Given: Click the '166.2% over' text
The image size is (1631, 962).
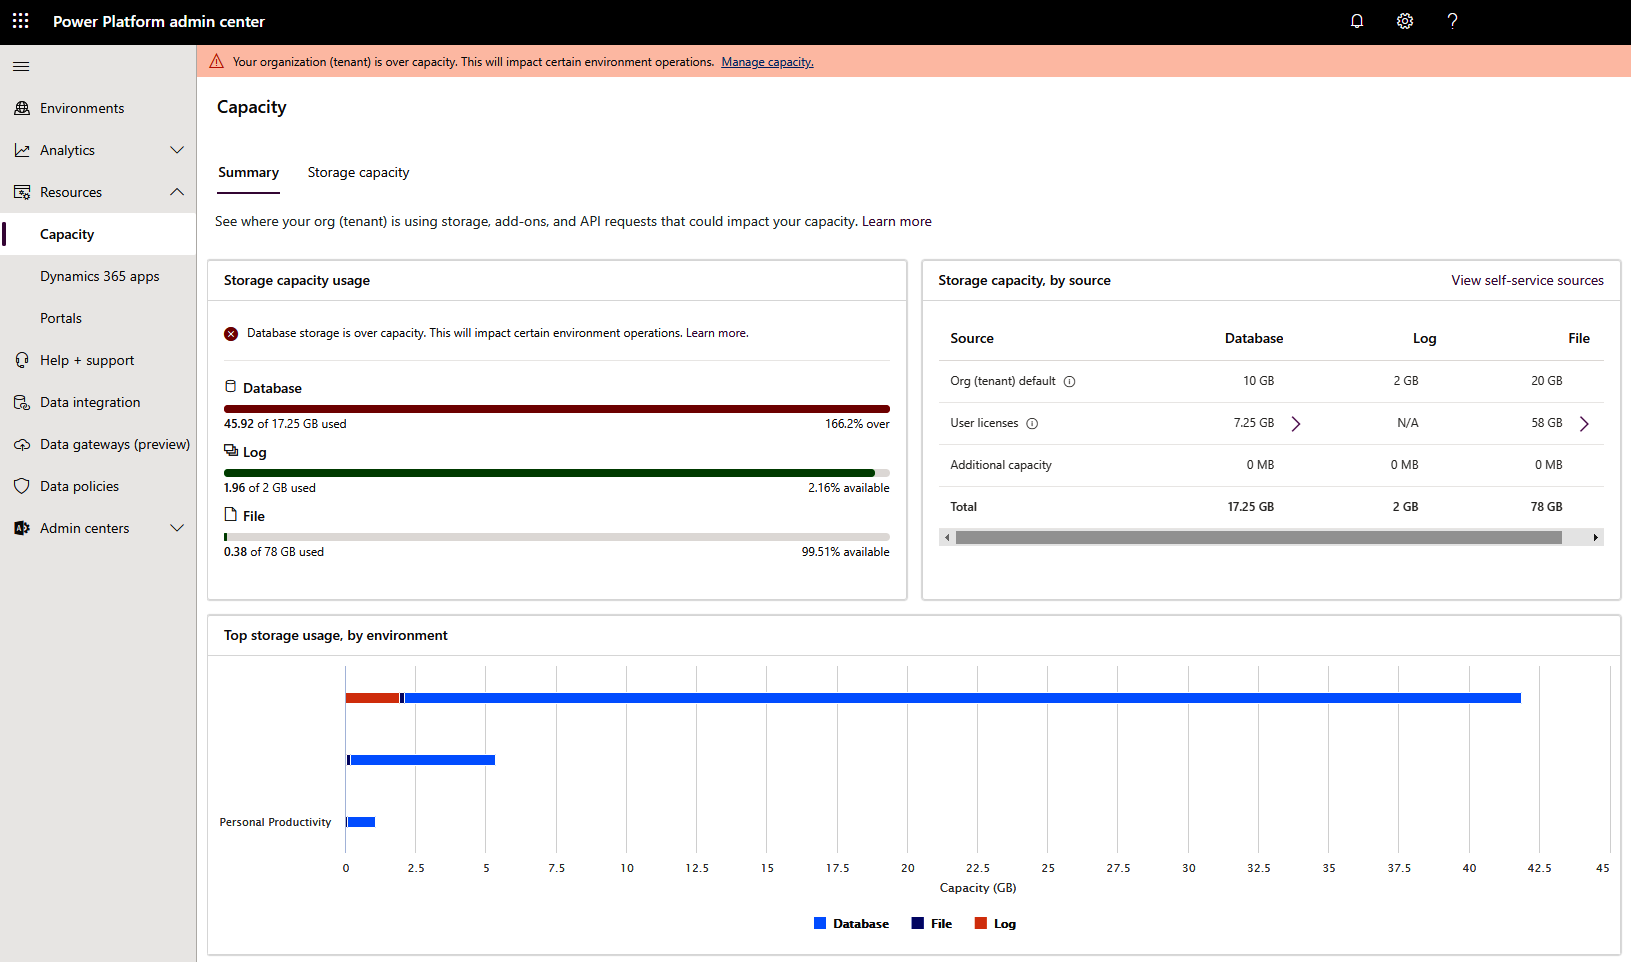Looking at the screenshot, I should (x=857, y=424).
